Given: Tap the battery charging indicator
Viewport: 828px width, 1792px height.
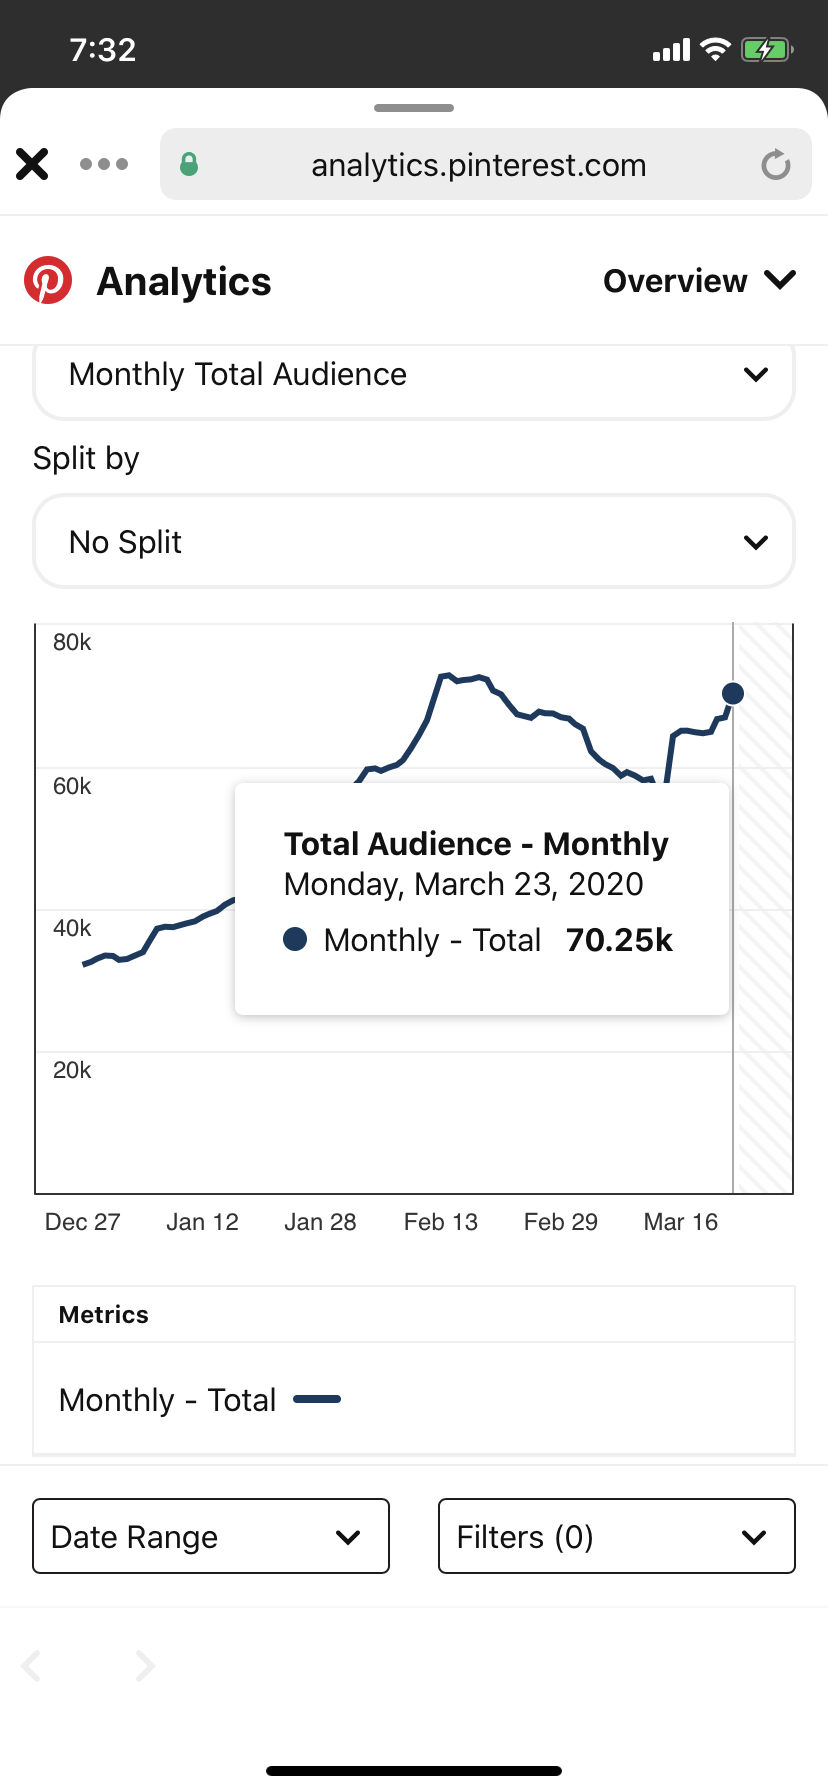Looking at the screenshot, I should [766, 49].
